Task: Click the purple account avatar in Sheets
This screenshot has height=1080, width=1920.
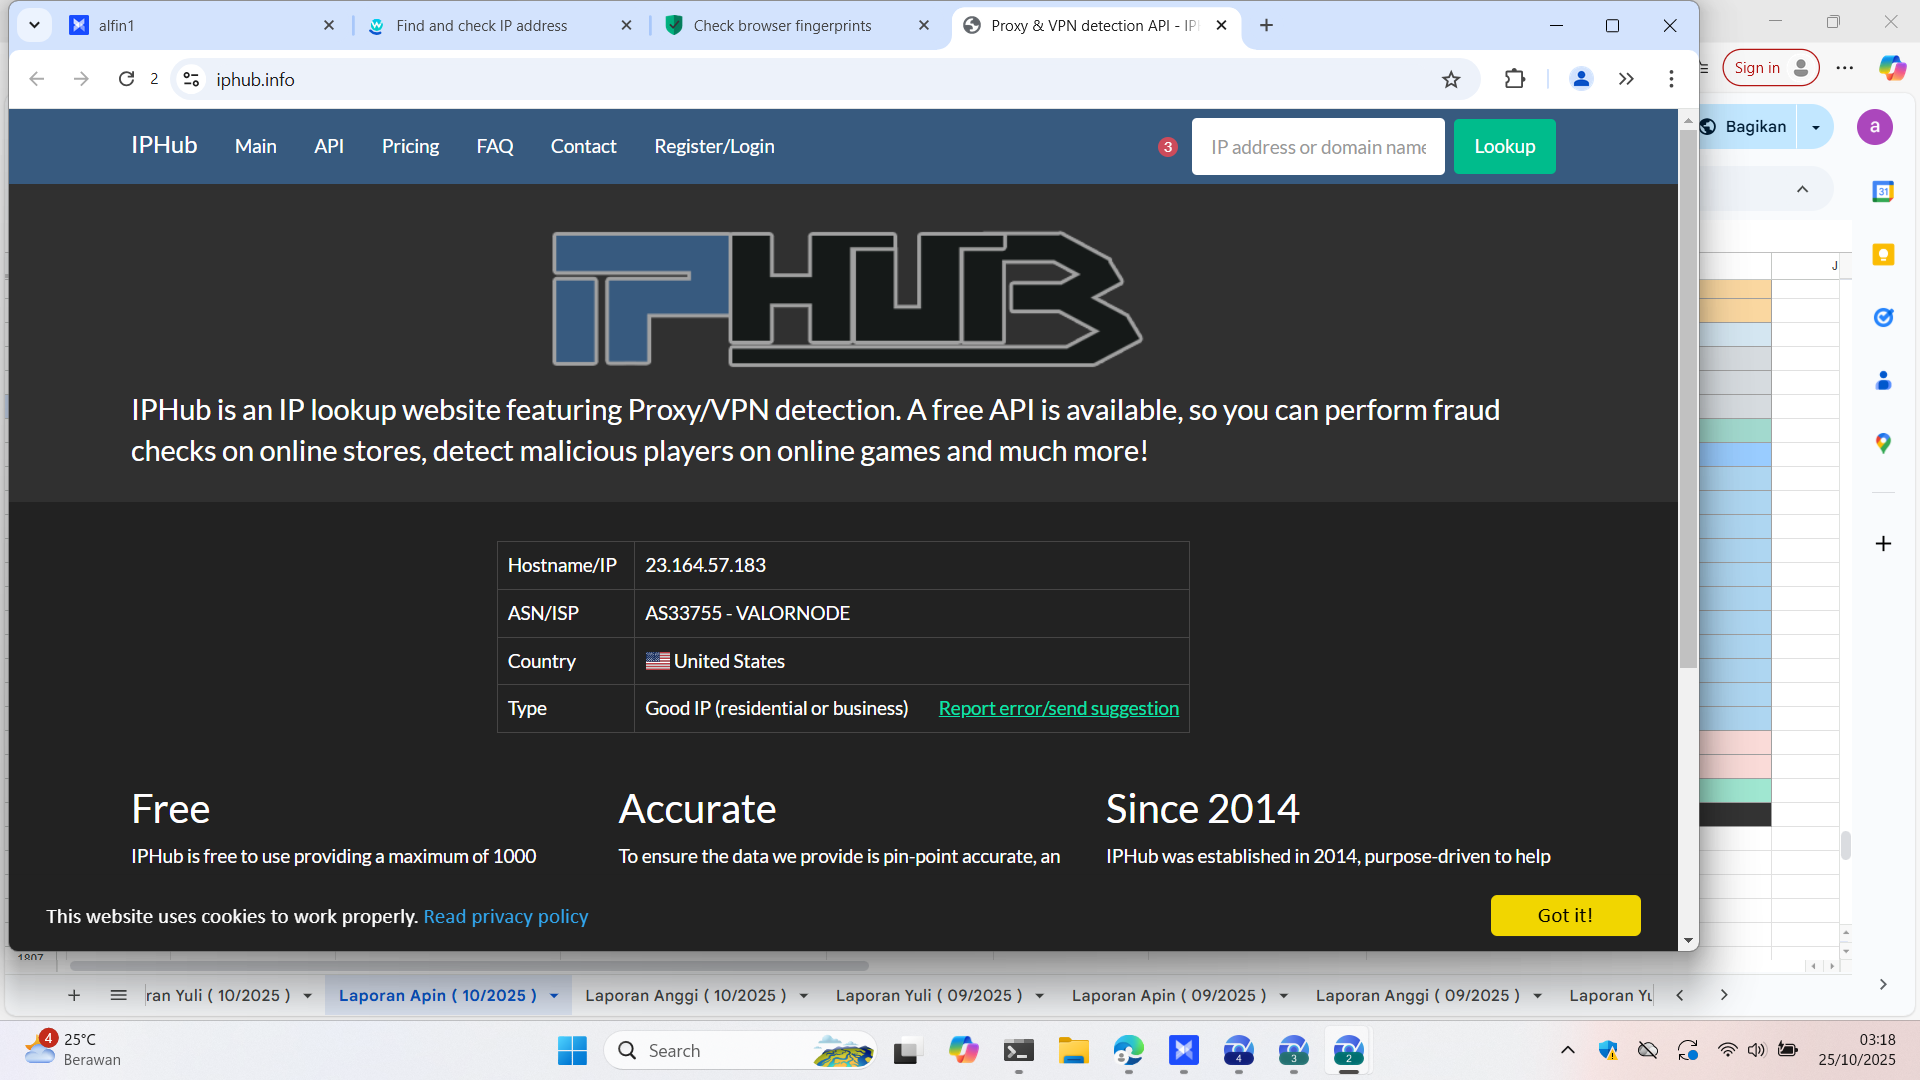Action: 1875,127
